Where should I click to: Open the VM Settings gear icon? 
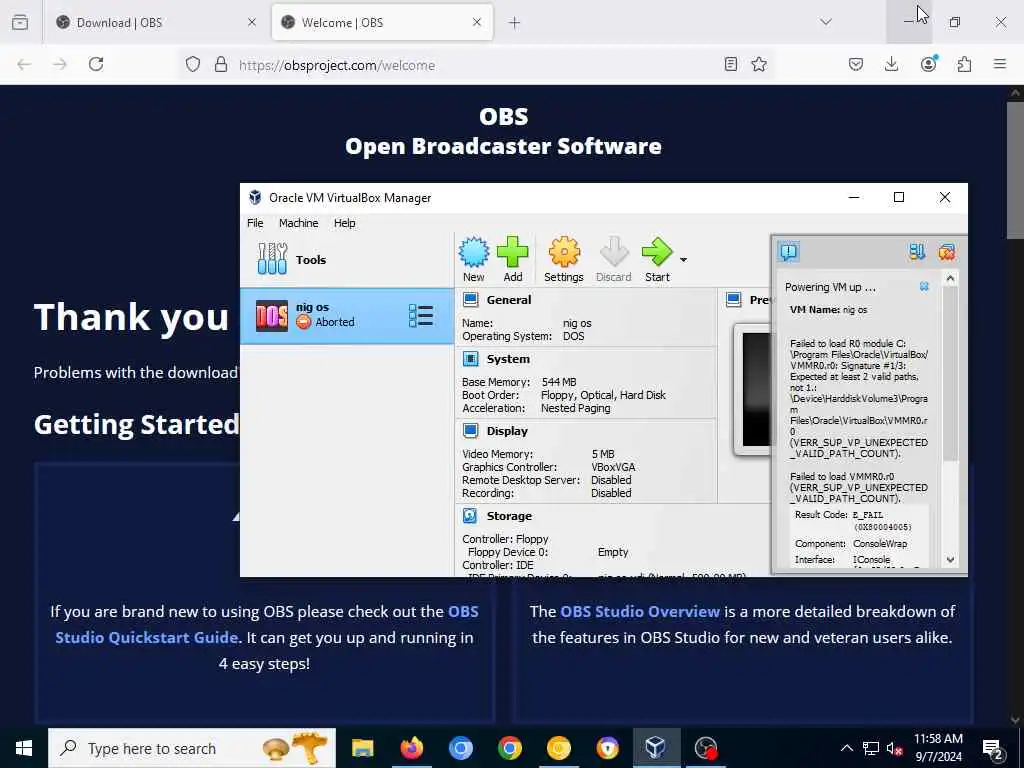pyautogui.click(x=564, y=252)
